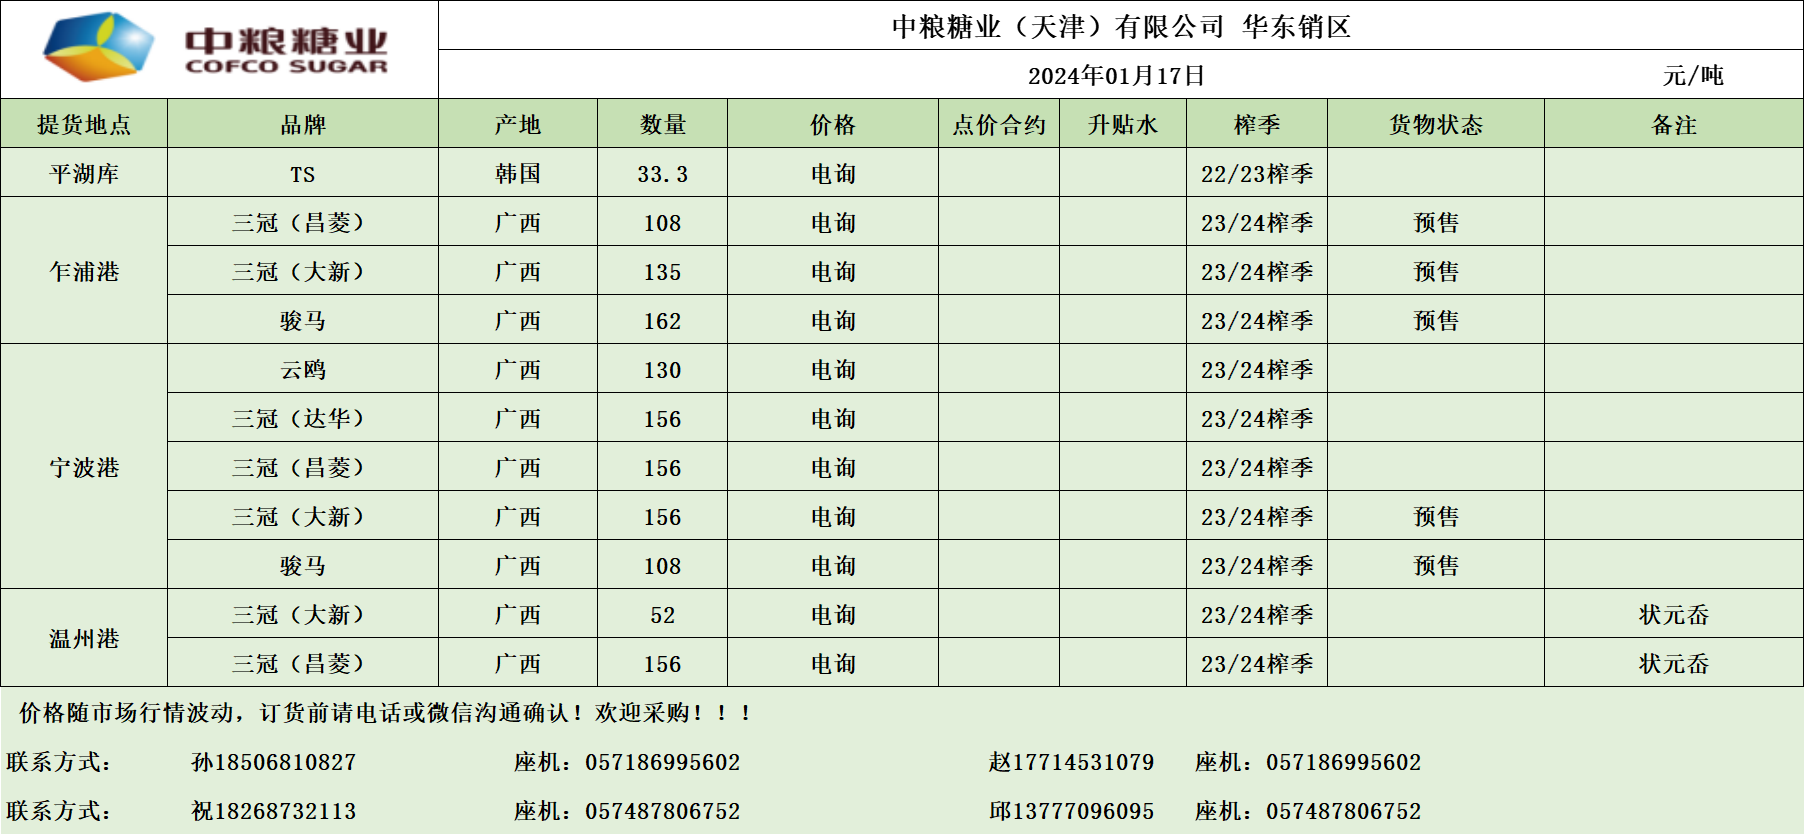Click the TS brand cell
Viewport: 1804px width, 834px height.
coord(302,174)
